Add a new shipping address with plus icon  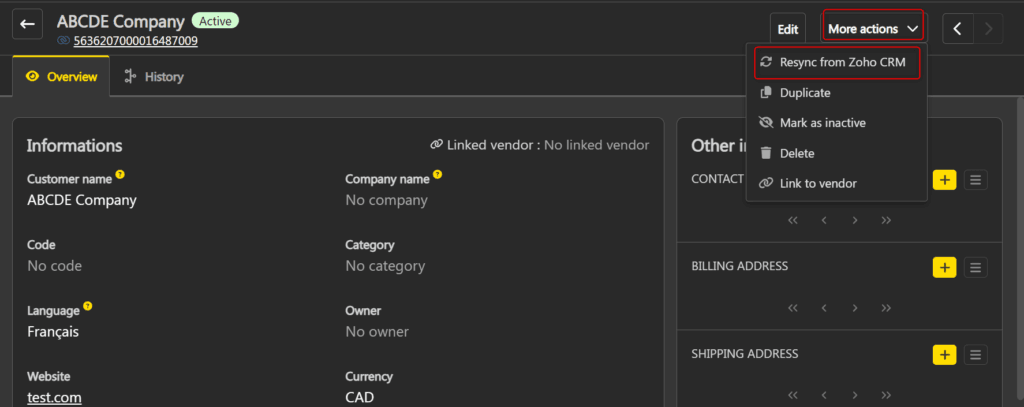point(944,355)
